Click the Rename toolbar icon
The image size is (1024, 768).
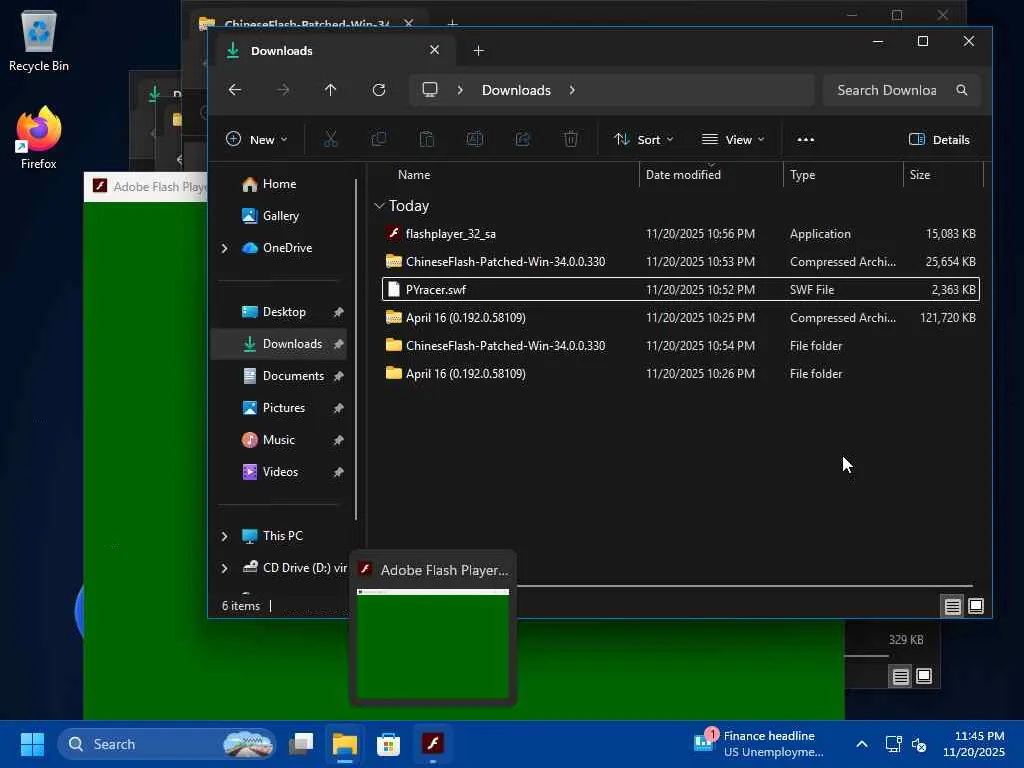tap(475, 139)
